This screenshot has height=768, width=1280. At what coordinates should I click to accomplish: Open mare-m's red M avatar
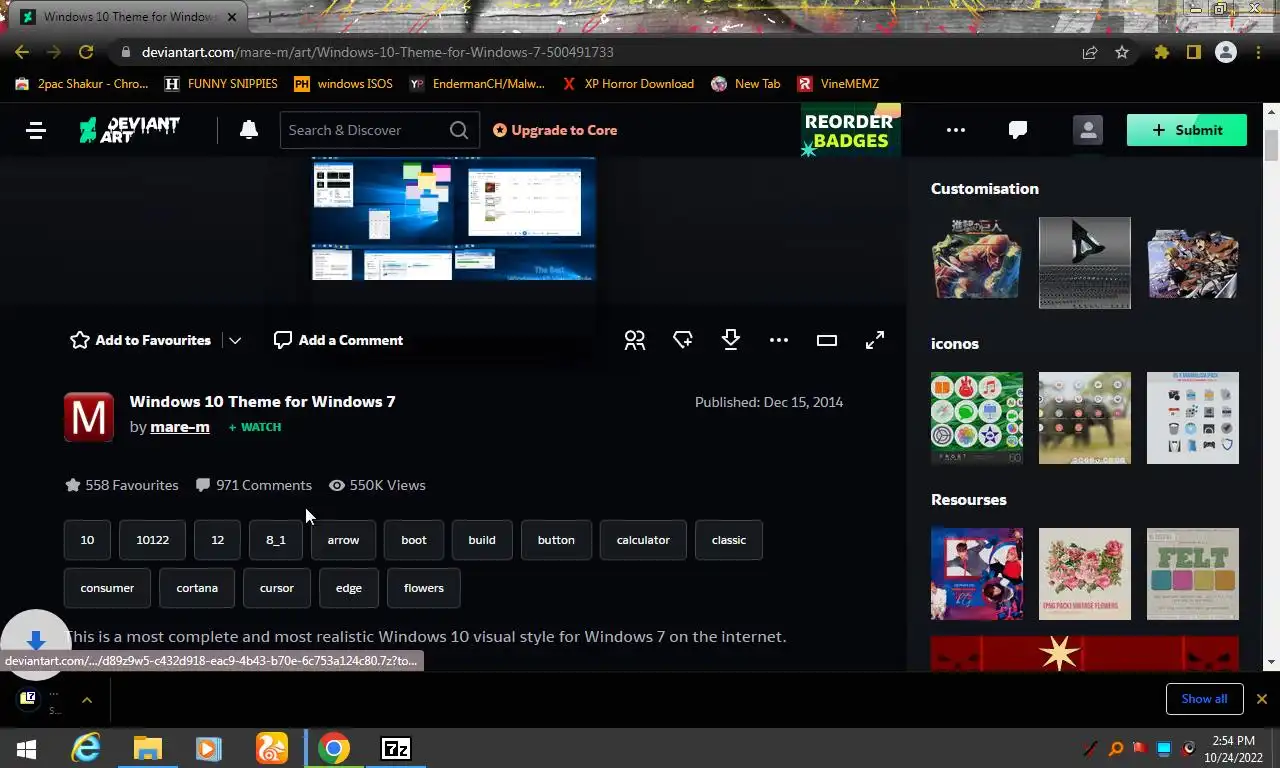pyautogui.click(x=89, y=417)
